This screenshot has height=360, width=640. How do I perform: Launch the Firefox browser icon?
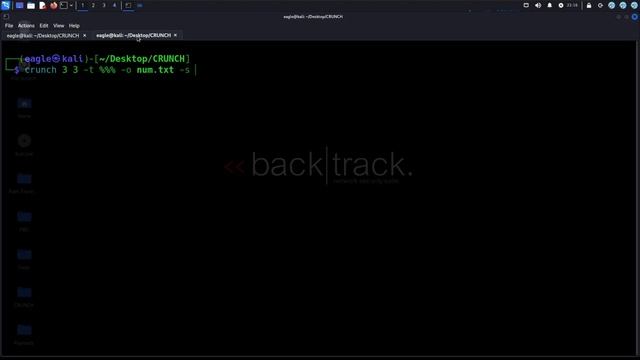coord(53,5)
